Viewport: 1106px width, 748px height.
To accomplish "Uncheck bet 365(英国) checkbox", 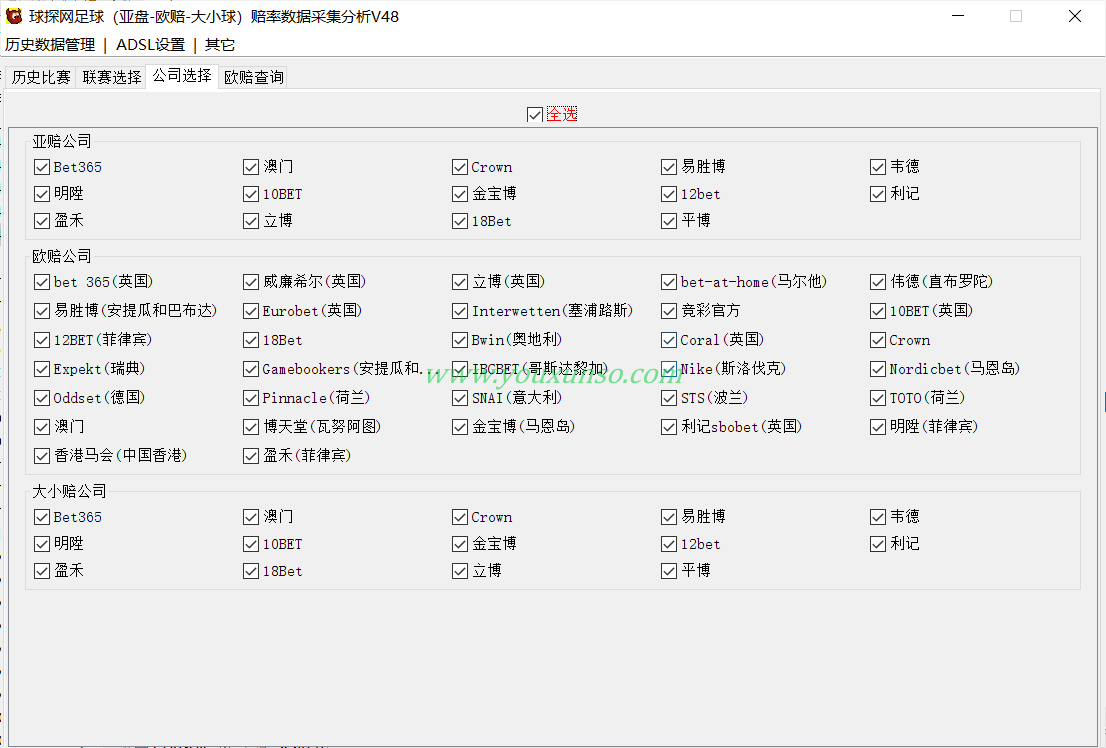I will (x=42, y=282).
